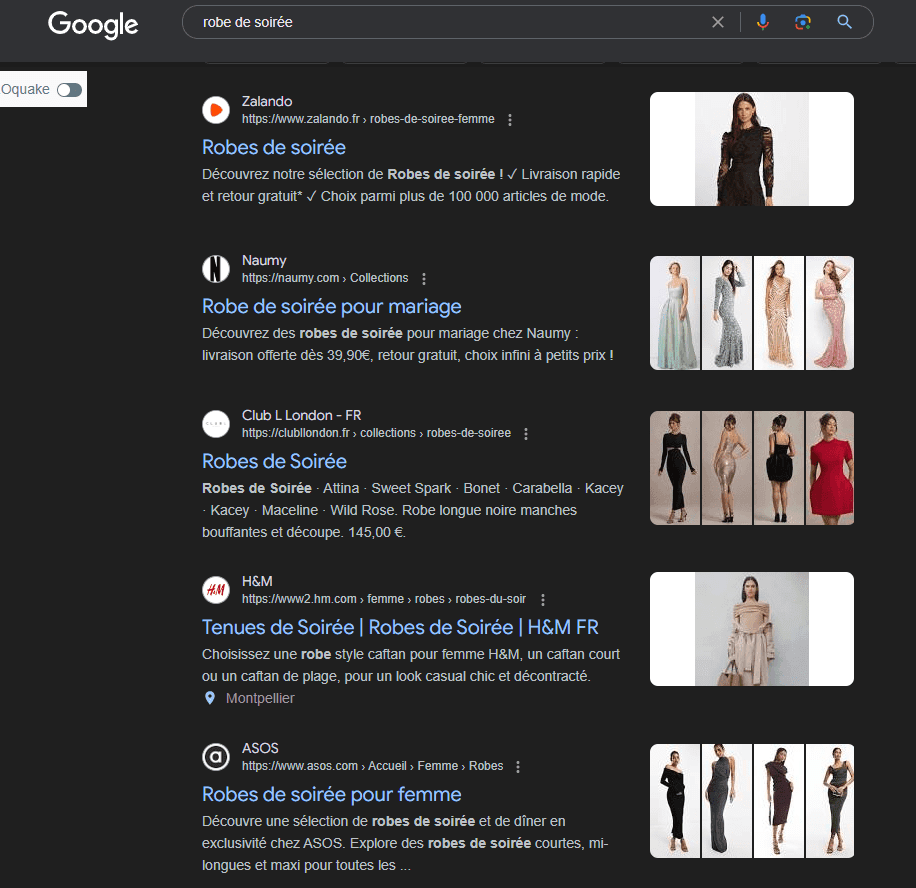
Task: Click the 'Club L London - FR' site name
Action: tap(301, 415)
